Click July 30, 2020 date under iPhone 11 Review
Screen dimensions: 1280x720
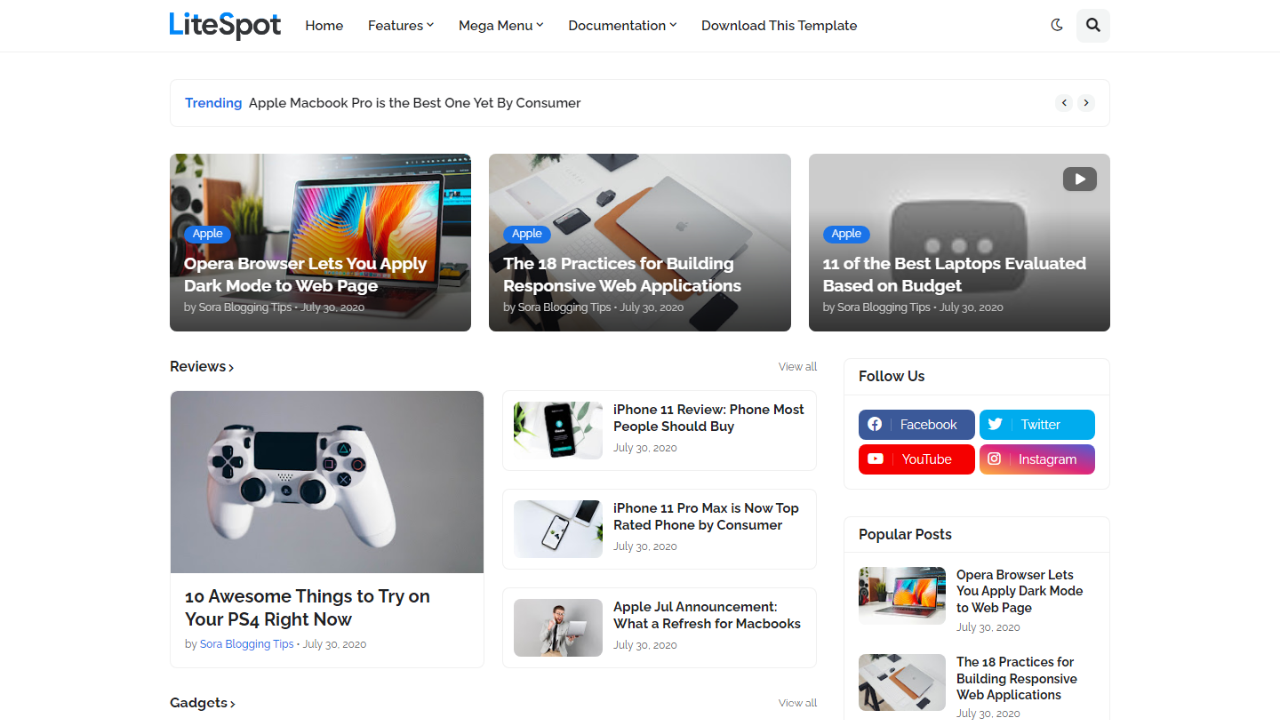pos(645,448)
